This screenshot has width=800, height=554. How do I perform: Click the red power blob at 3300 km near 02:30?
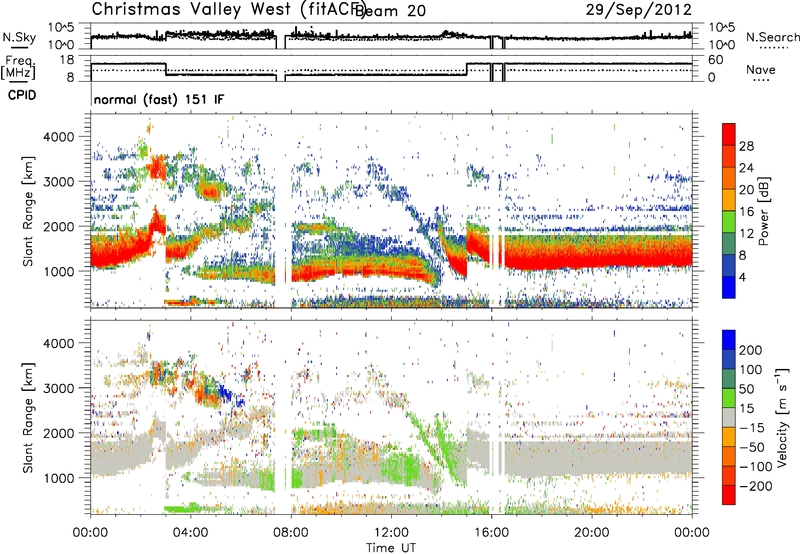[157, 167]
